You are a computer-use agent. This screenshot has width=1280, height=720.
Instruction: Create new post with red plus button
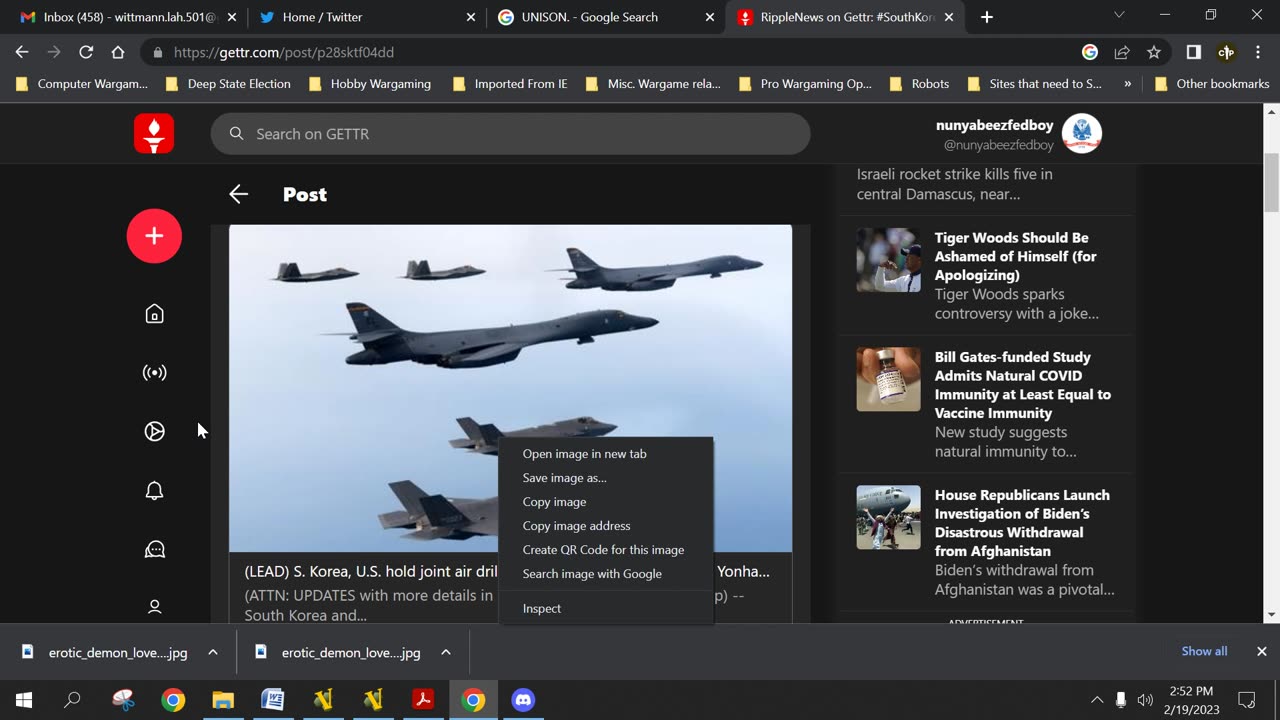point(154,236)
